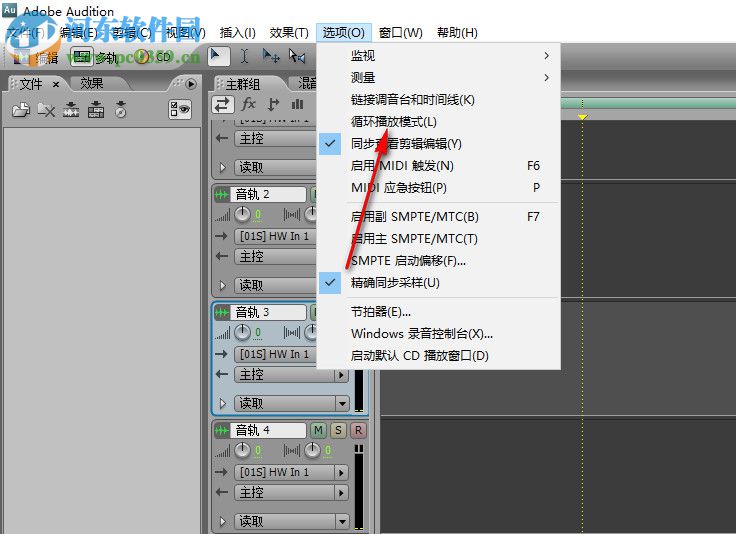The width and height of the screenshot is (736, 534).
Task: Select the Move/Copy Clip tool
Action: pos(271,56)
